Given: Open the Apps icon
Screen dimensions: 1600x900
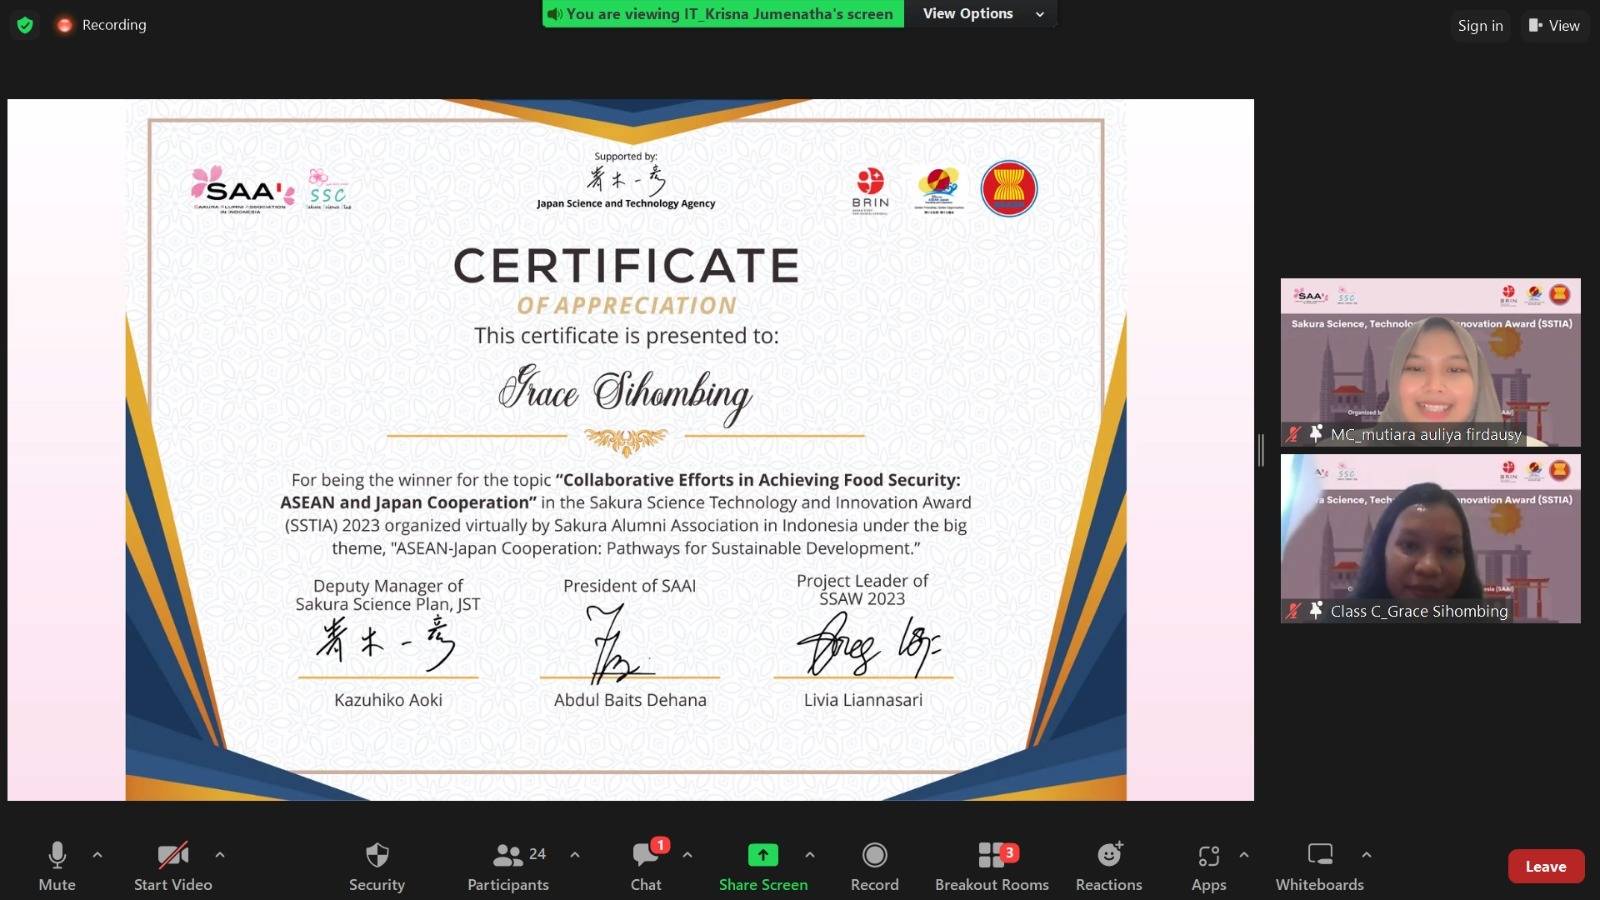Looking at the screenshot, I should click(x=1208, y=856).
